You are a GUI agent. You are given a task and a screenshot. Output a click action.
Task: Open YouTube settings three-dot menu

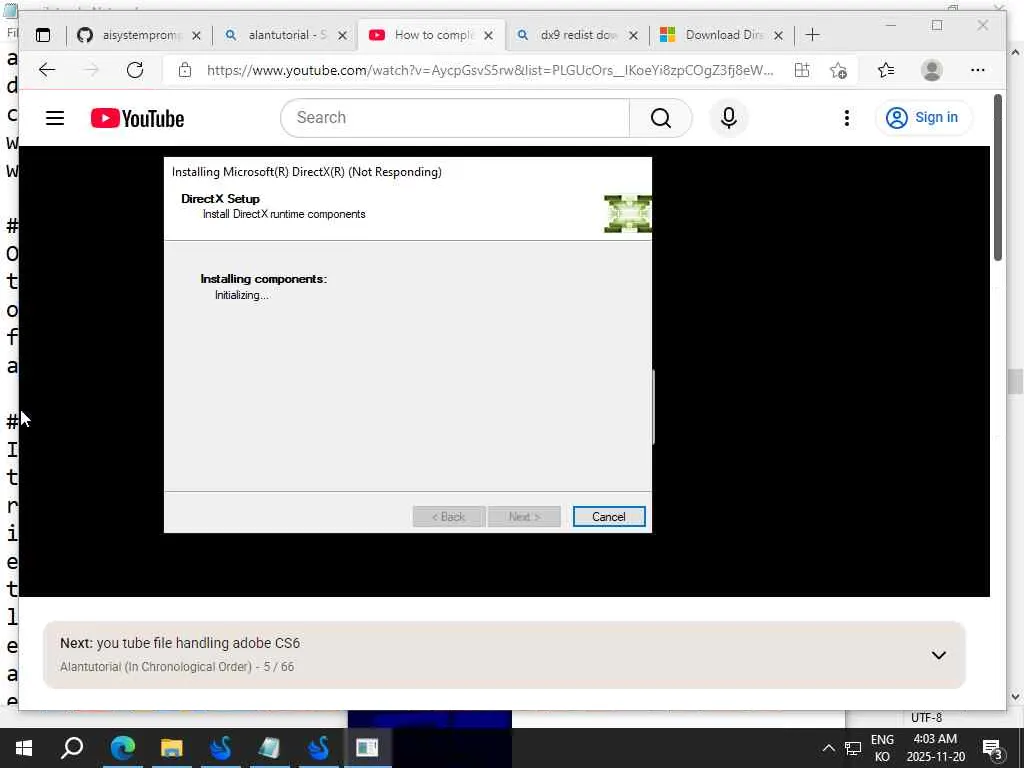click(x=846, y=118)
